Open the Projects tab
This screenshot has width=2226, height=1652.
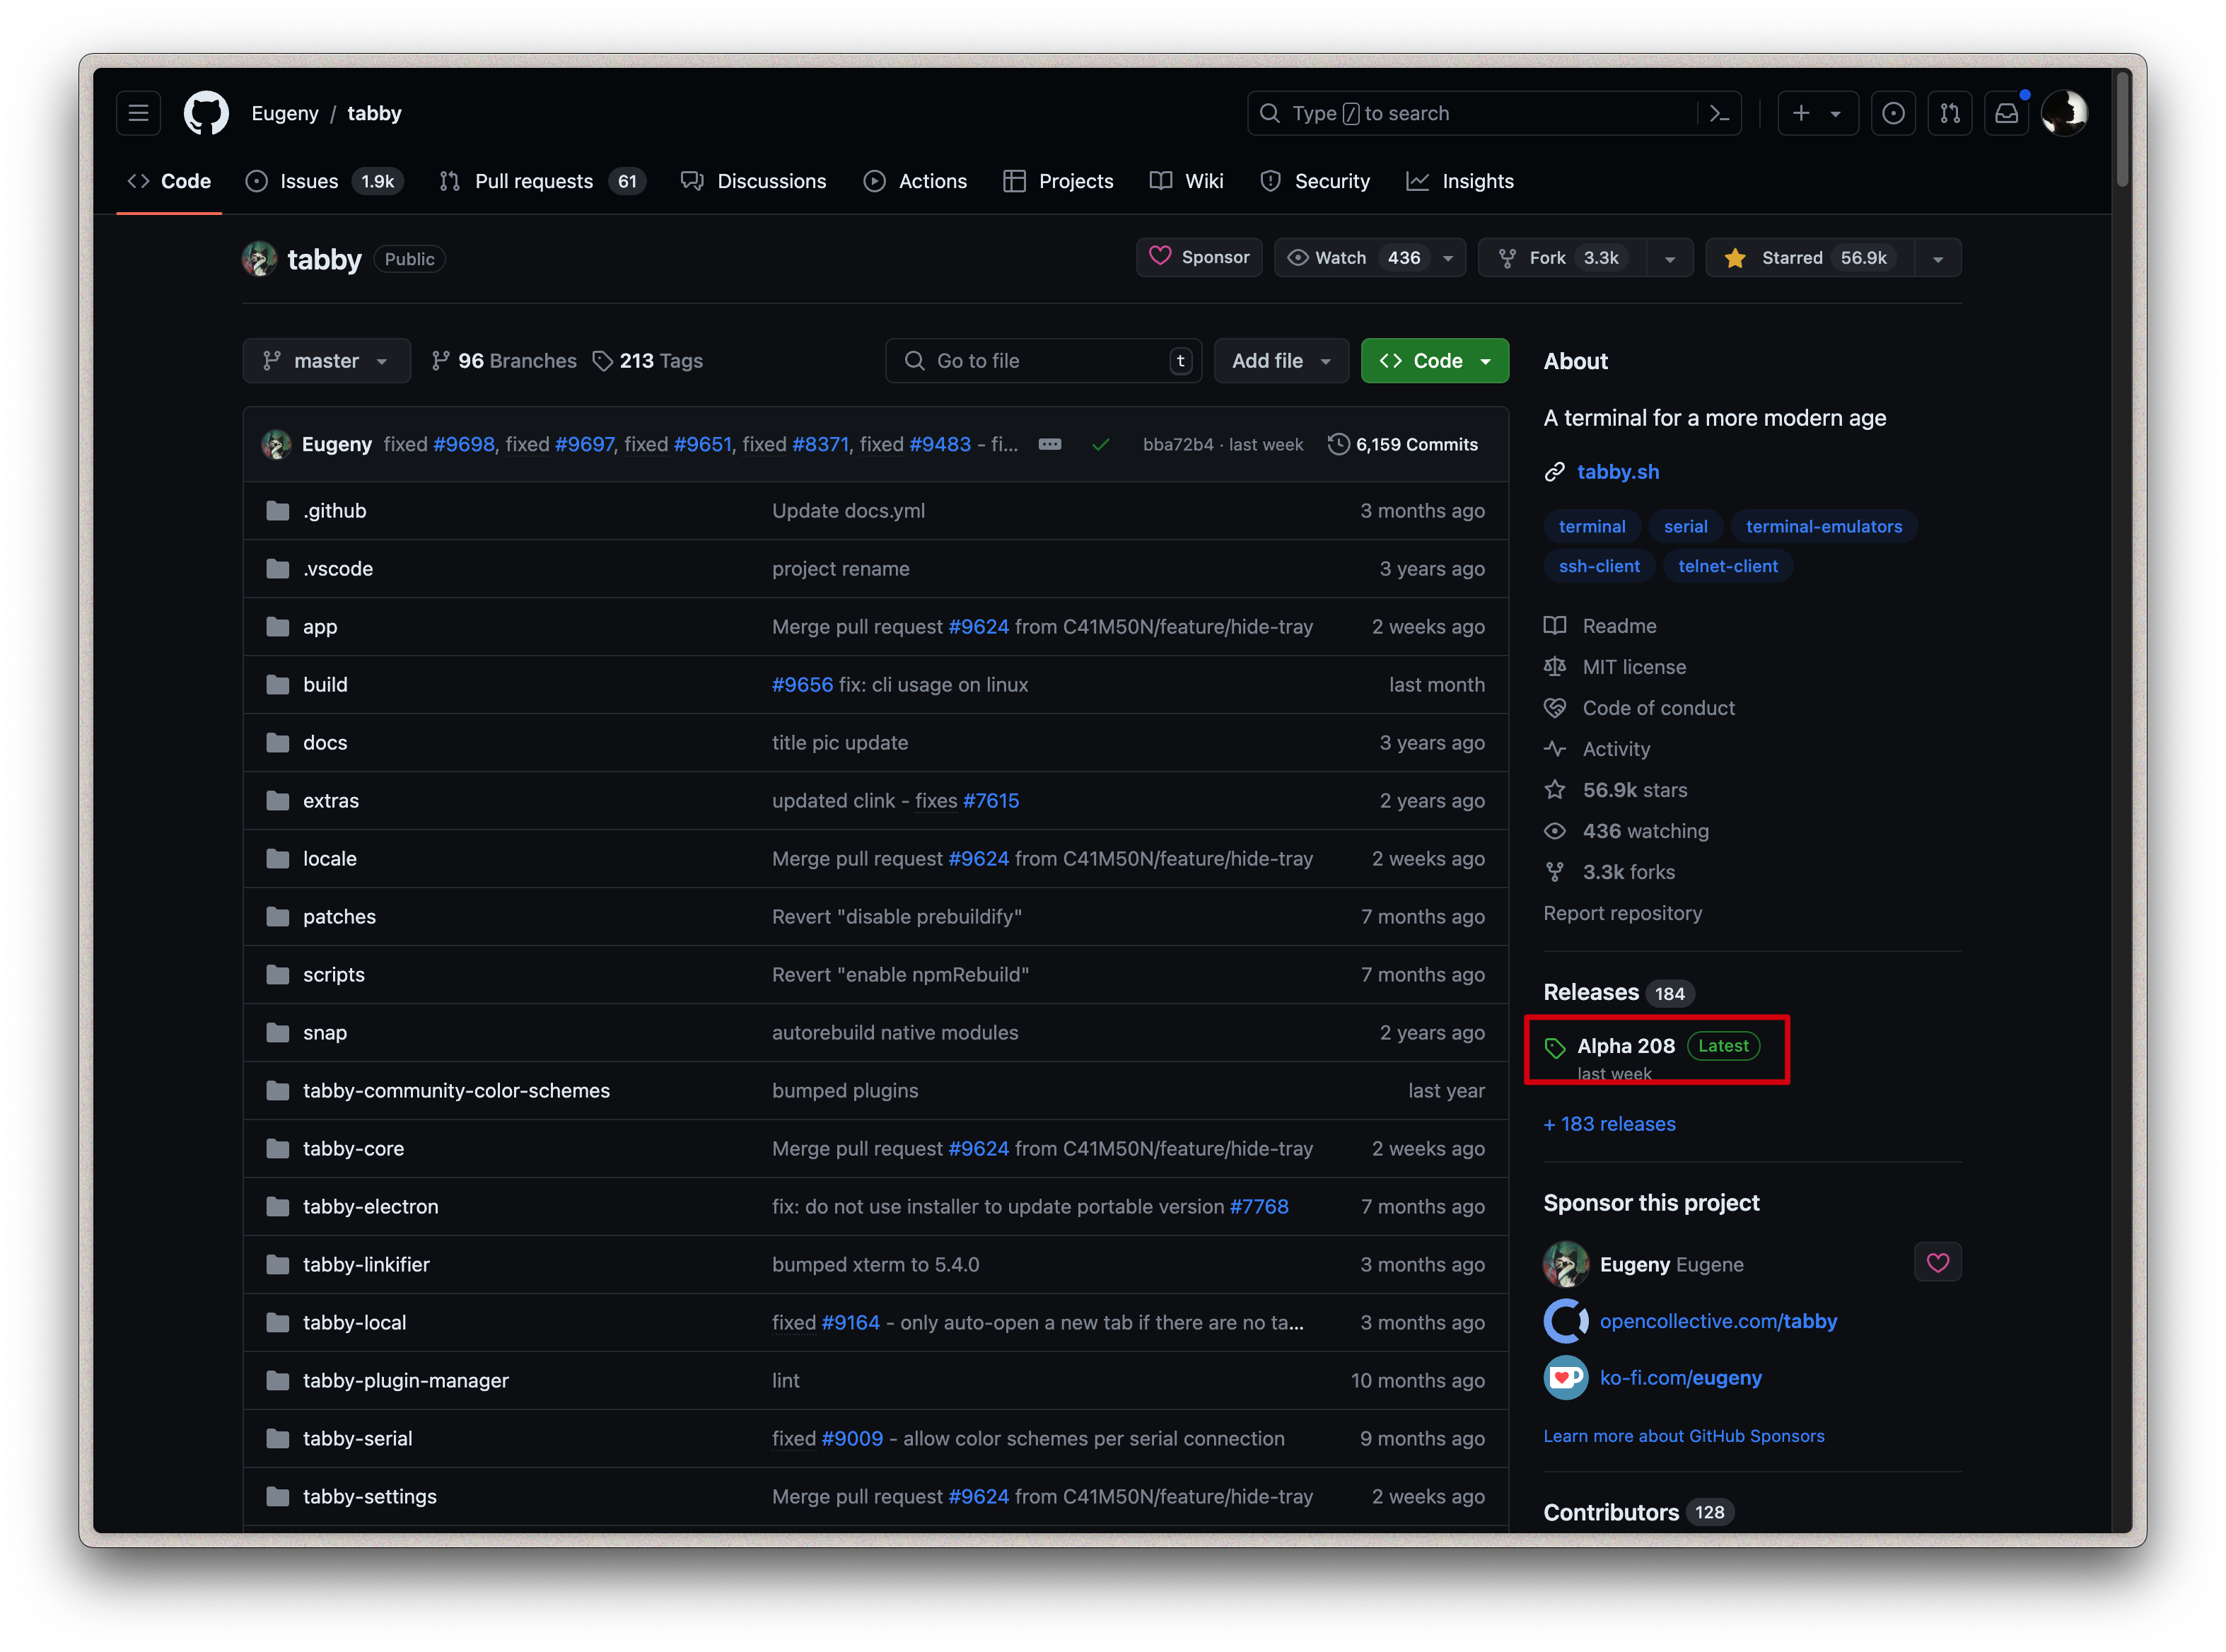[x=1058, y=181]
